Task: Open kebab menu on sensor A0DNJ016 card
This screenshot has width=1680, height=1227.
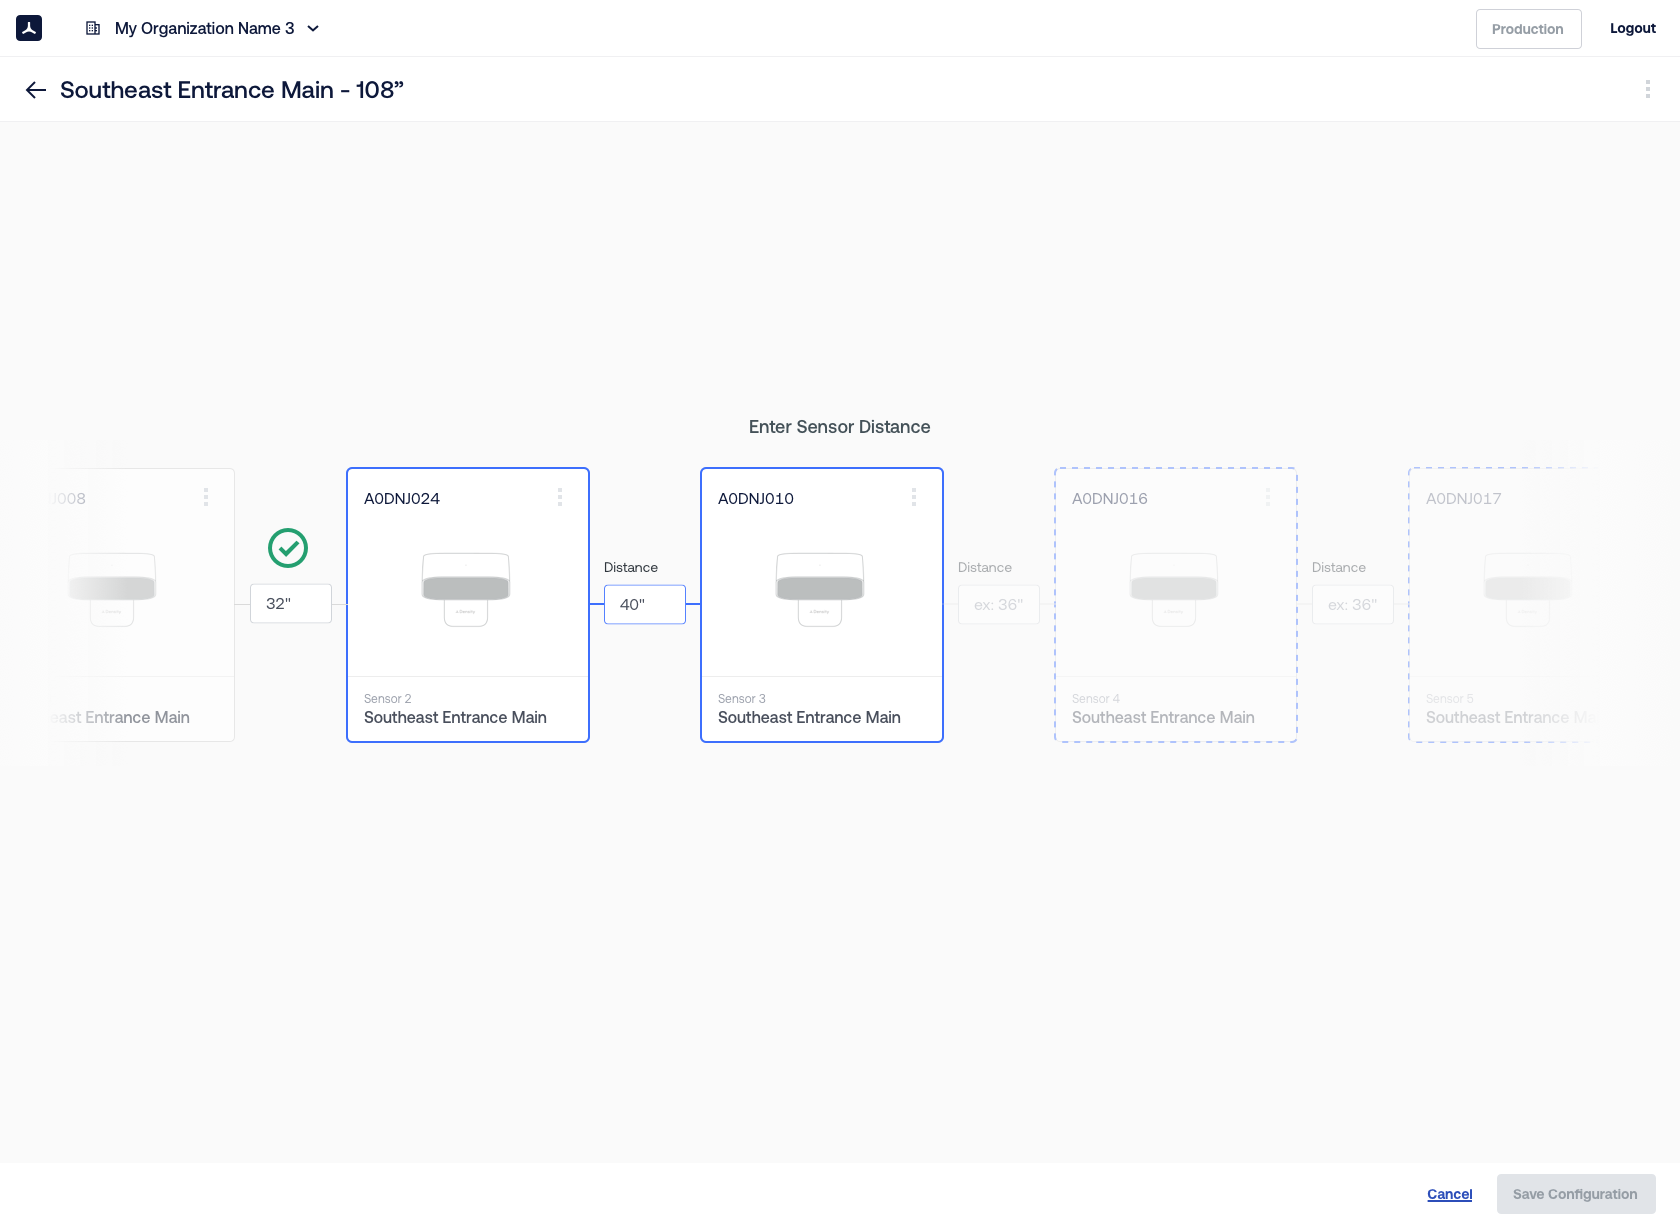Action: [1268, 497]
